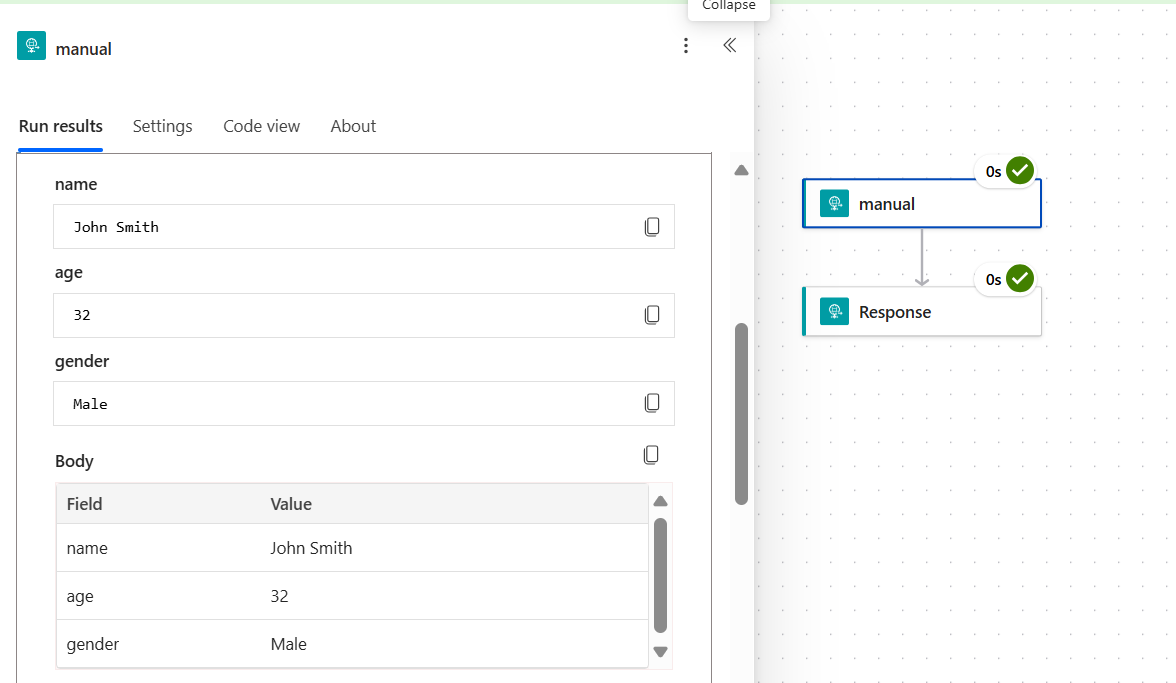This screenshot has height=683, width=1176.
Task: Click the Male value cell in Body table
Action: 289,644
